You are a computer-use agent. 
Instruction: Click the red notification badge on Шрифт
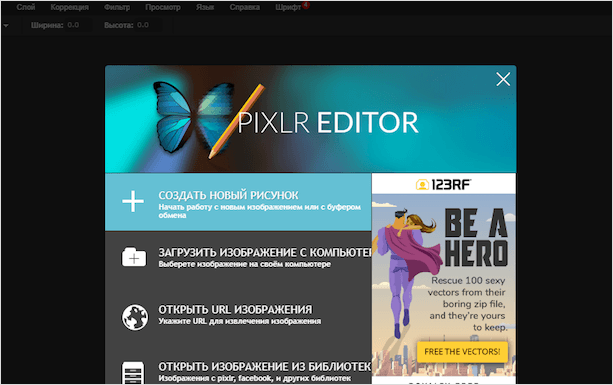(x=306, y=5)
